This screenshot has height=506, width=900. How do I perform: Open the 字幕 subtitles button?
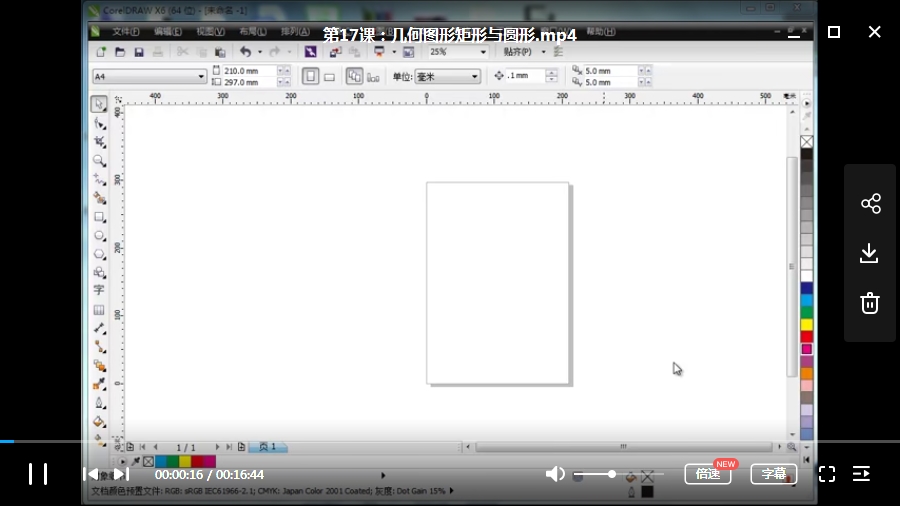[774, 474]
